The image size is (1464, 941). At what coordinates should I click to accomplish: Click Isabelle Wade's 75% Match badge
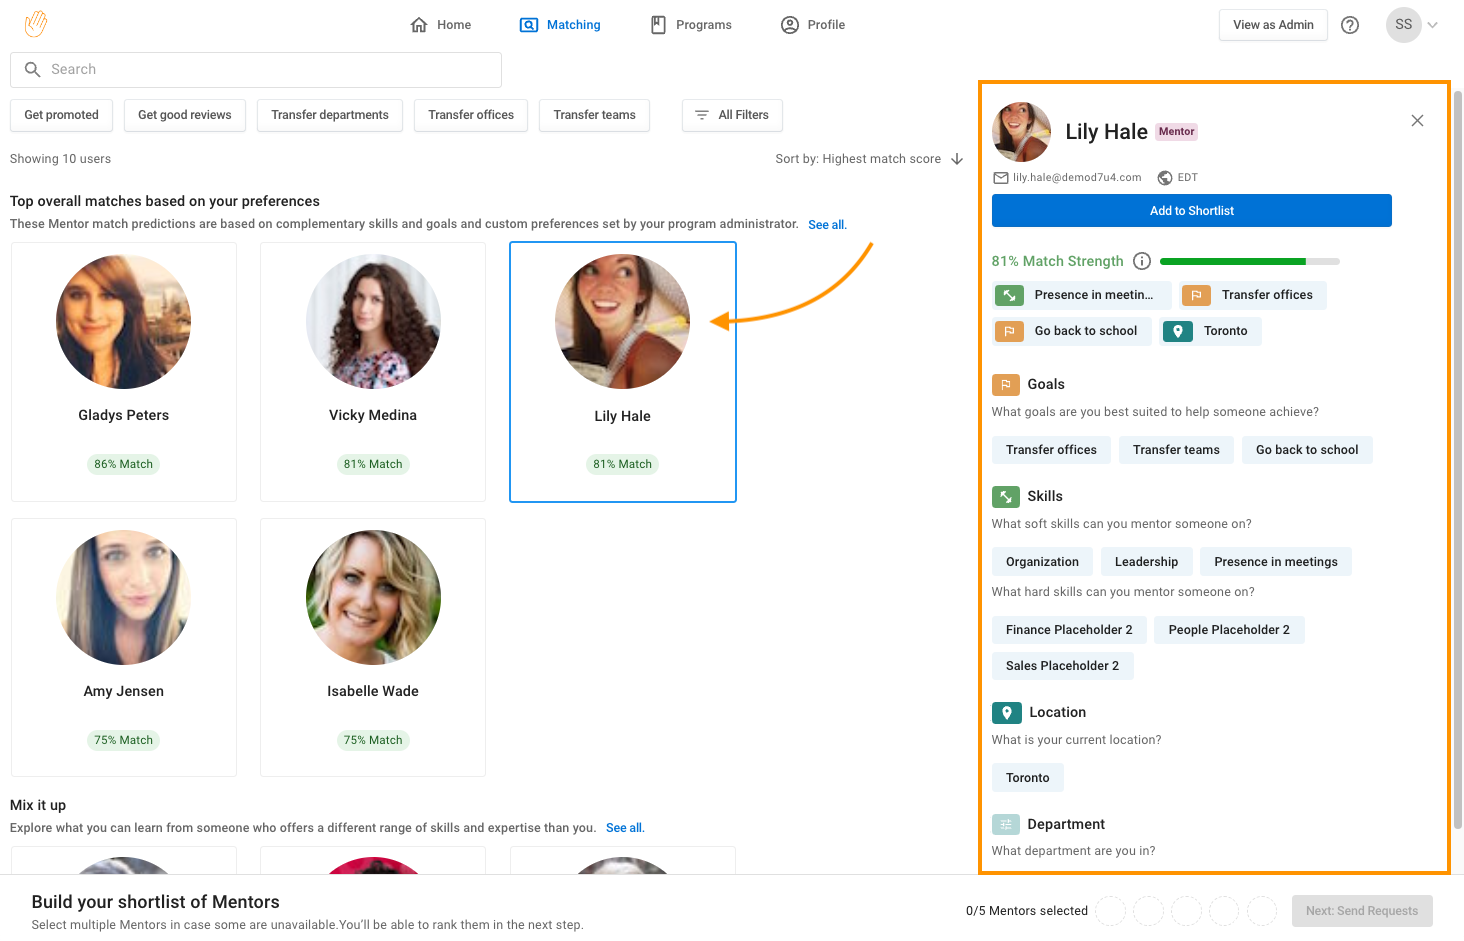[x=373, y=740]
